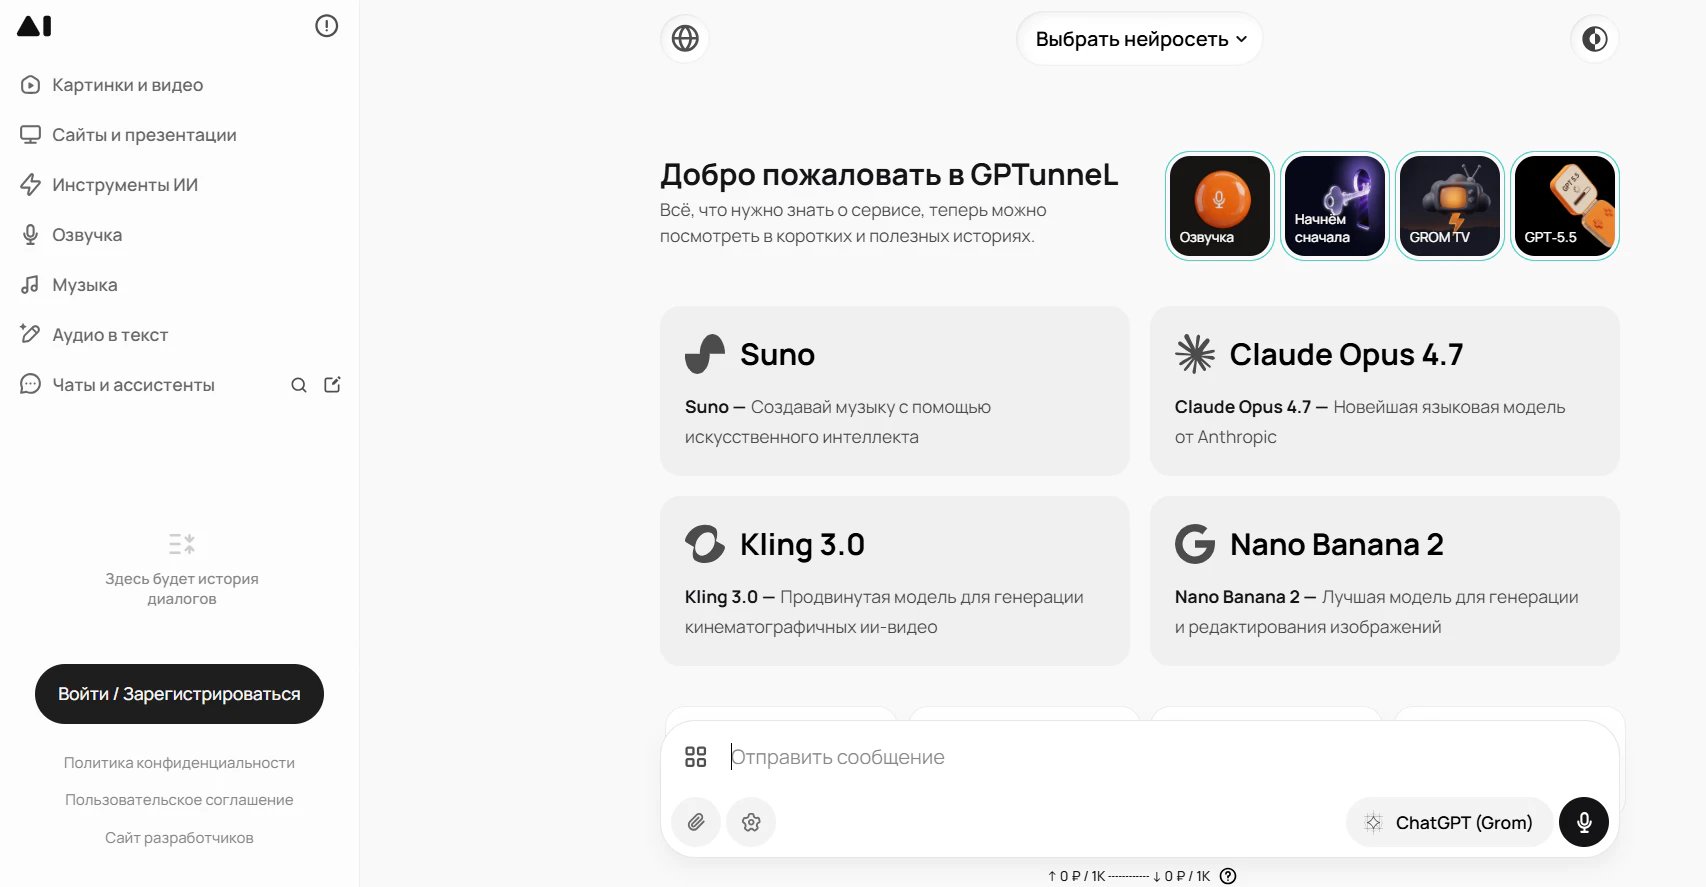
Task: Open Политика конфиденциальности link
Action: point(179,763)
